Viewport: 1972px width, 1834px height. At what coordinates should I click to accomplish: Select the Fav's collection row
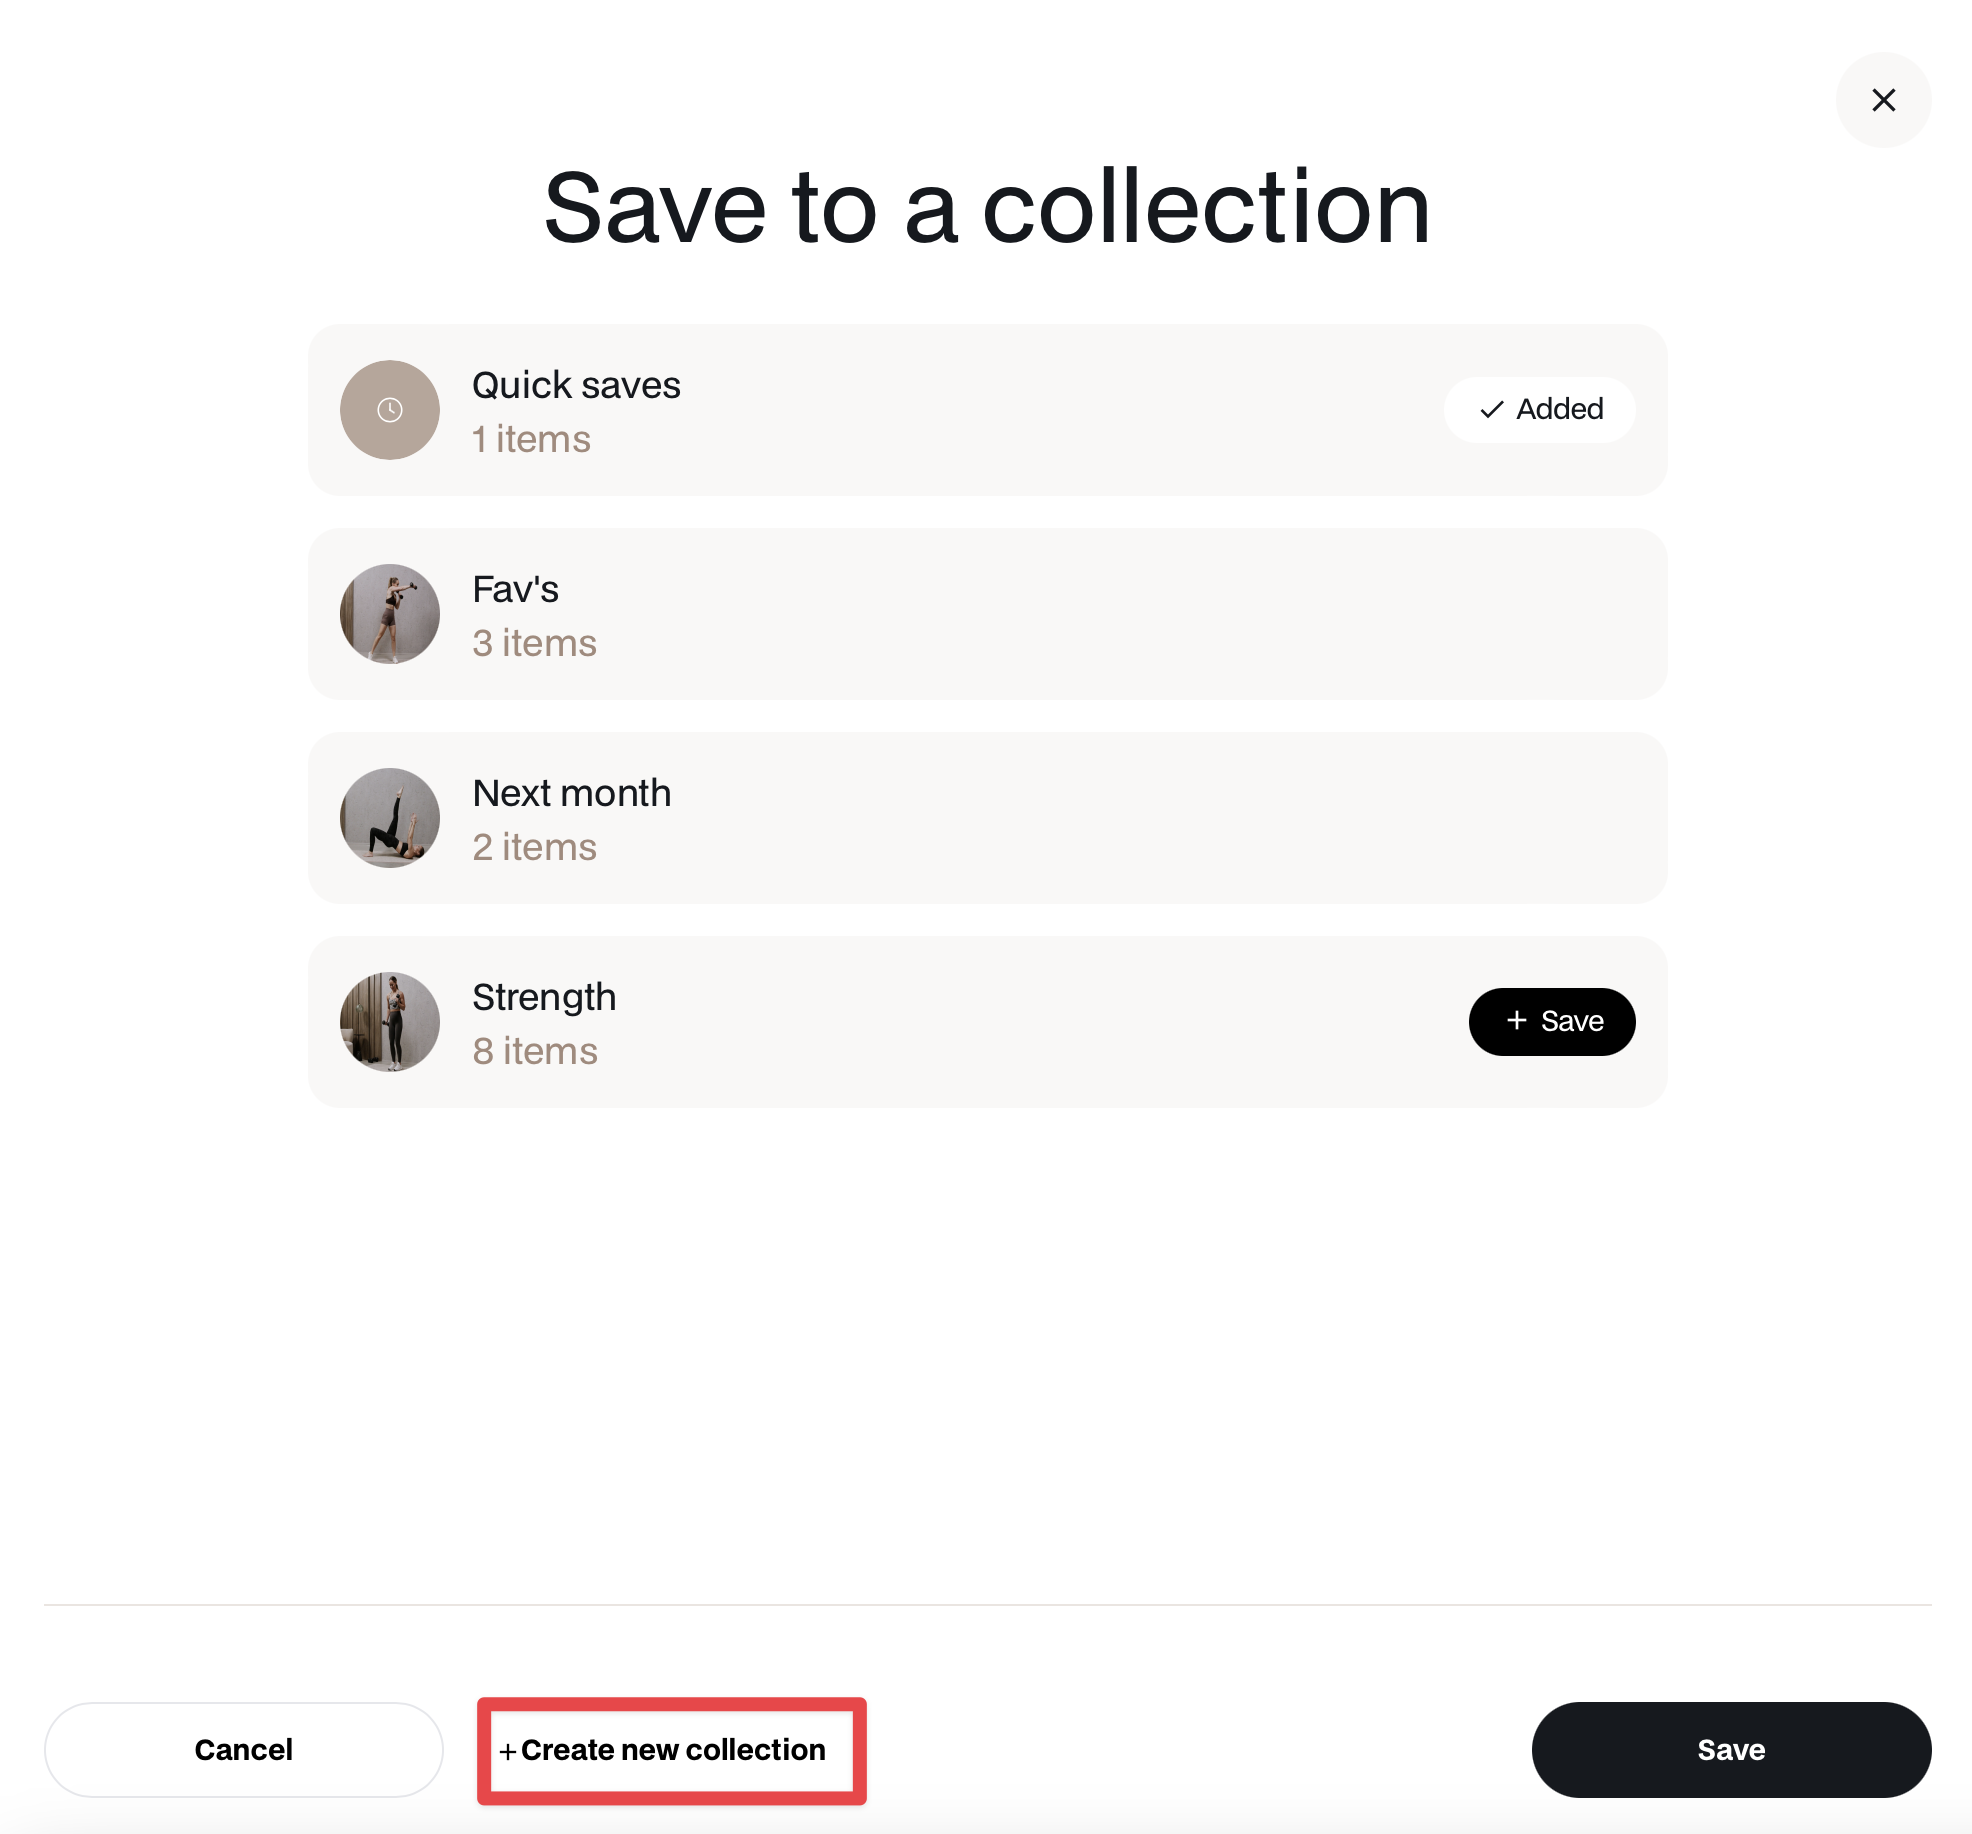[x=987, y=614]
